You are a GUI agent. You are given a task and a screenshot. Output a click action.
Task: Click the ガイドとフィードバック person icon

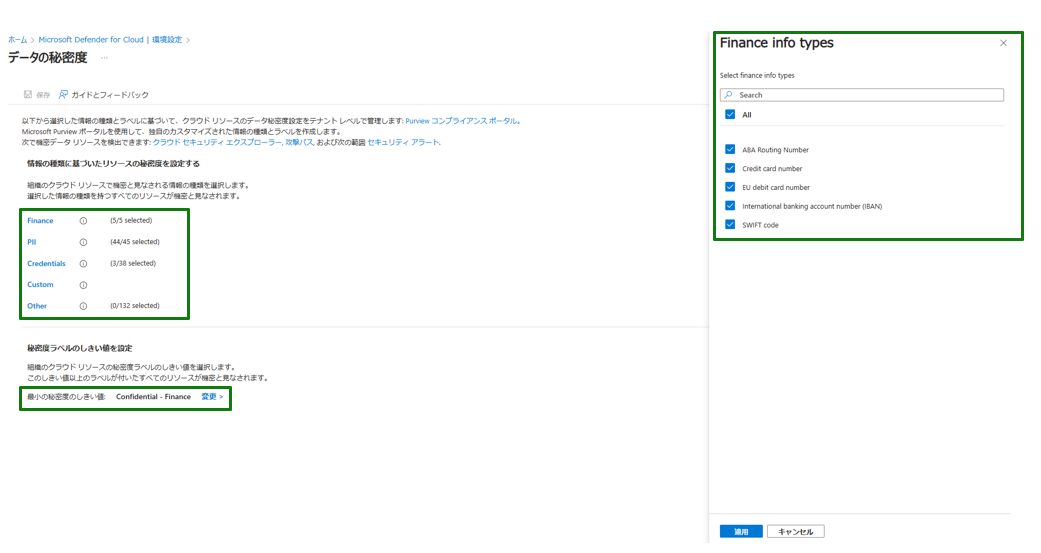coord(63,94)
